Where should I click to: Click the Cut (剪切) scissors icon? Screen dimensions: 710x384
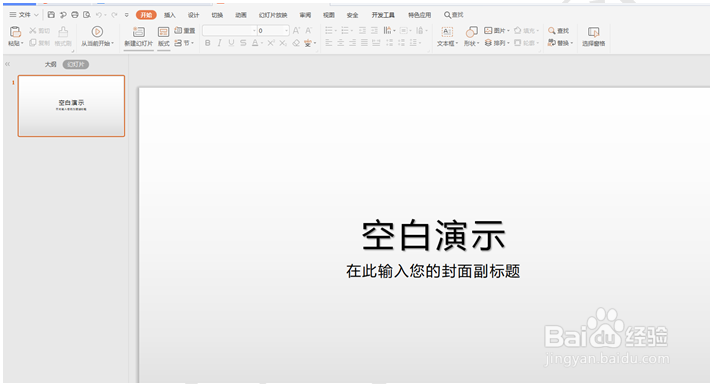33,30
